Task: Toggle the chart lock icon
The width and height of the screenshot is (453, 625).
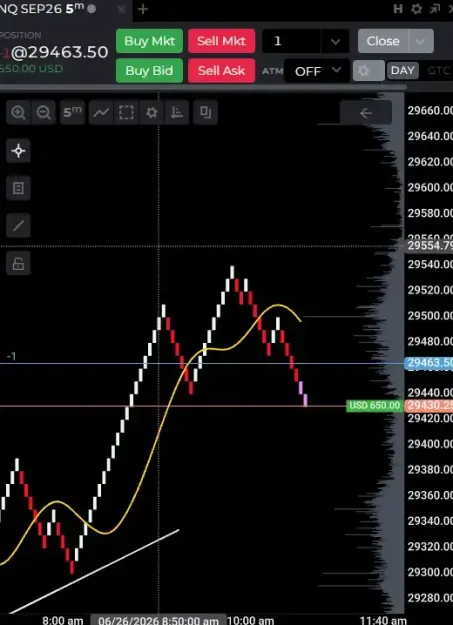Action: click(18, 263)
